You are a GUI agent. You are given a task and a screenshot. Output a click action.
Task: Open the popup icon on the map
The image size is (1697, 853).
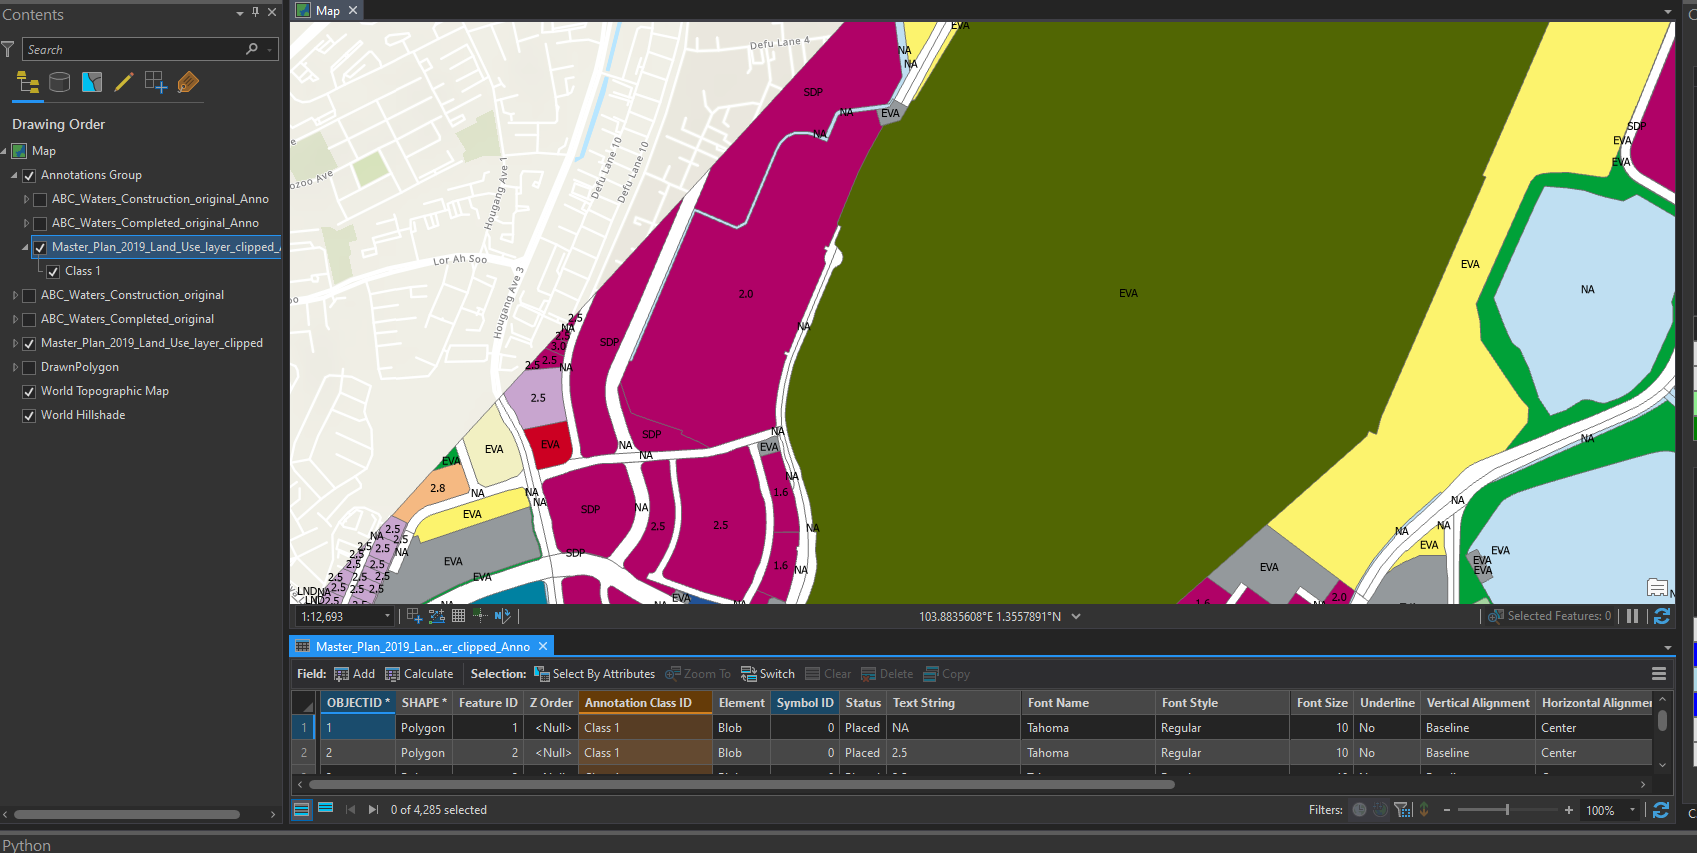click(1657, 588)
